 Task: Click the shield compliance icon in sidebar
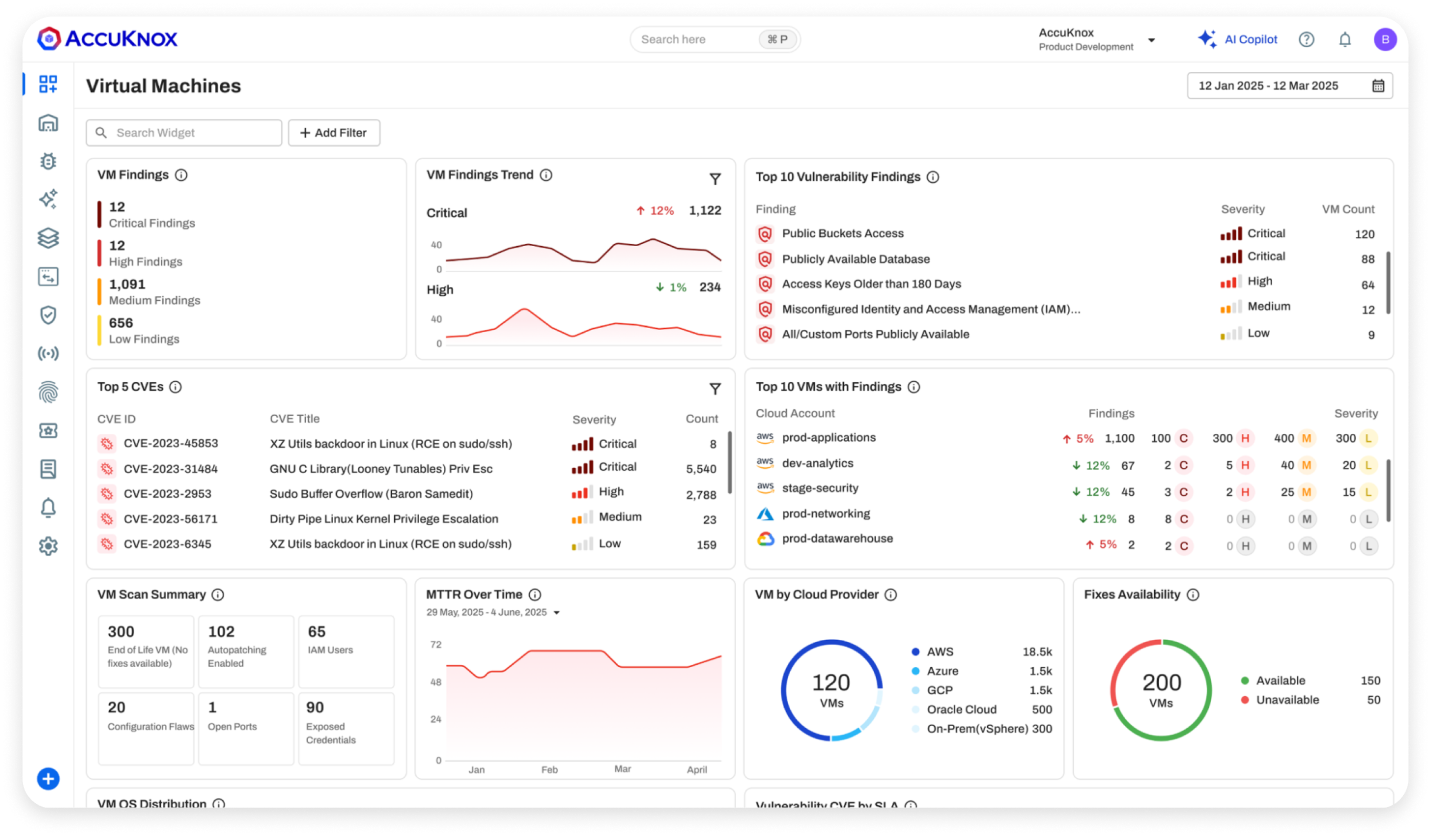click(47, 315)
